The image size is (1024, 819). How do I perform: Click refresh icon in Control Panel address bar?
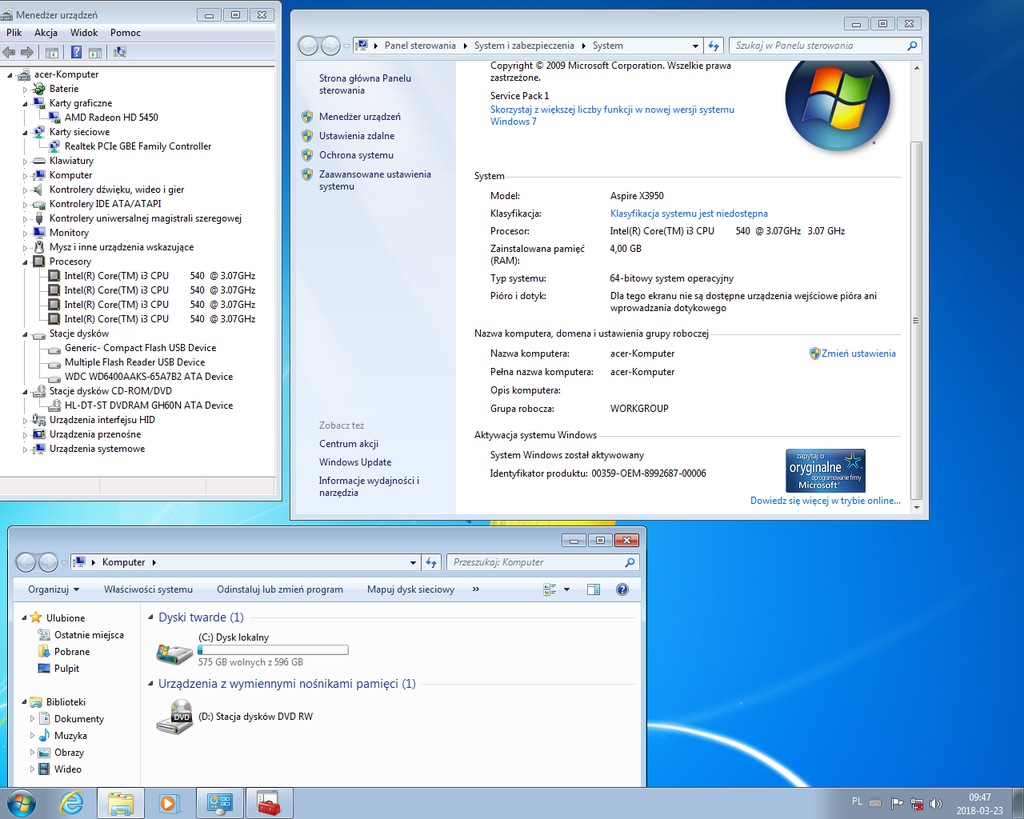(x=713, y=46)
